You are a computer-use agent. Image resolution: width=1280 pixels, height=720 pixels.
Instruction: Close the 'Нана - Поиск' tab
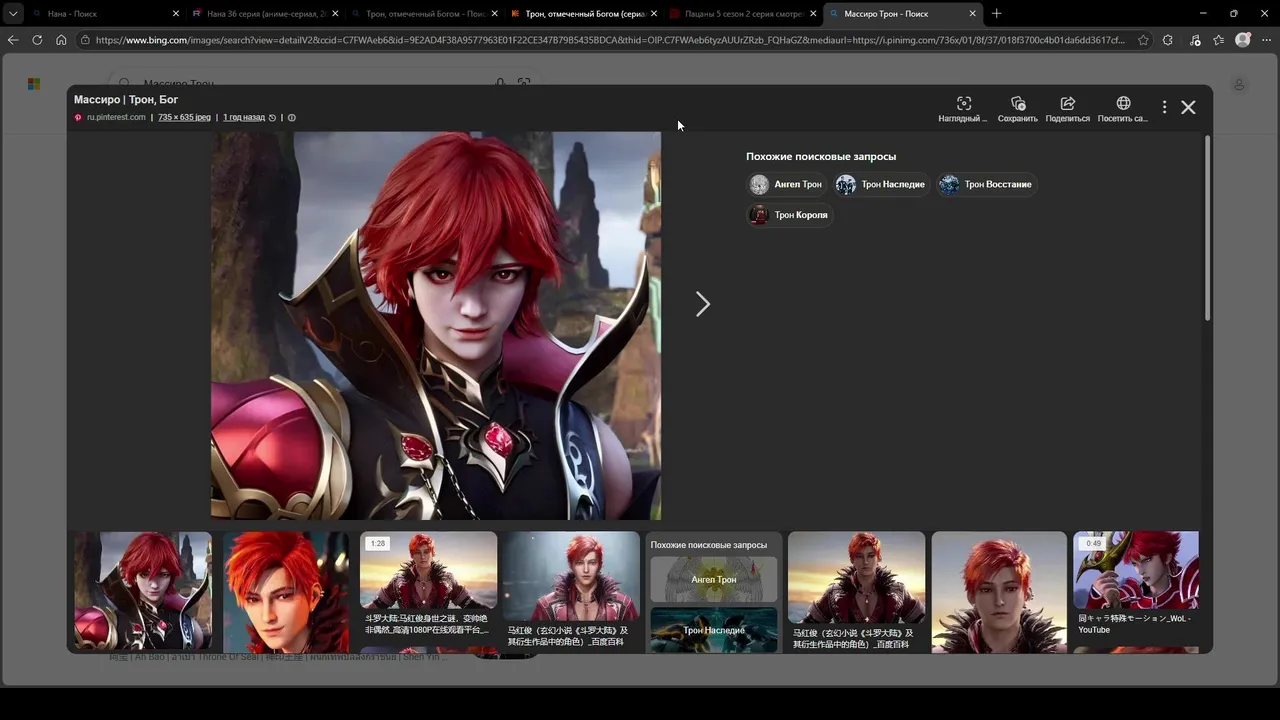click(176, 14)
